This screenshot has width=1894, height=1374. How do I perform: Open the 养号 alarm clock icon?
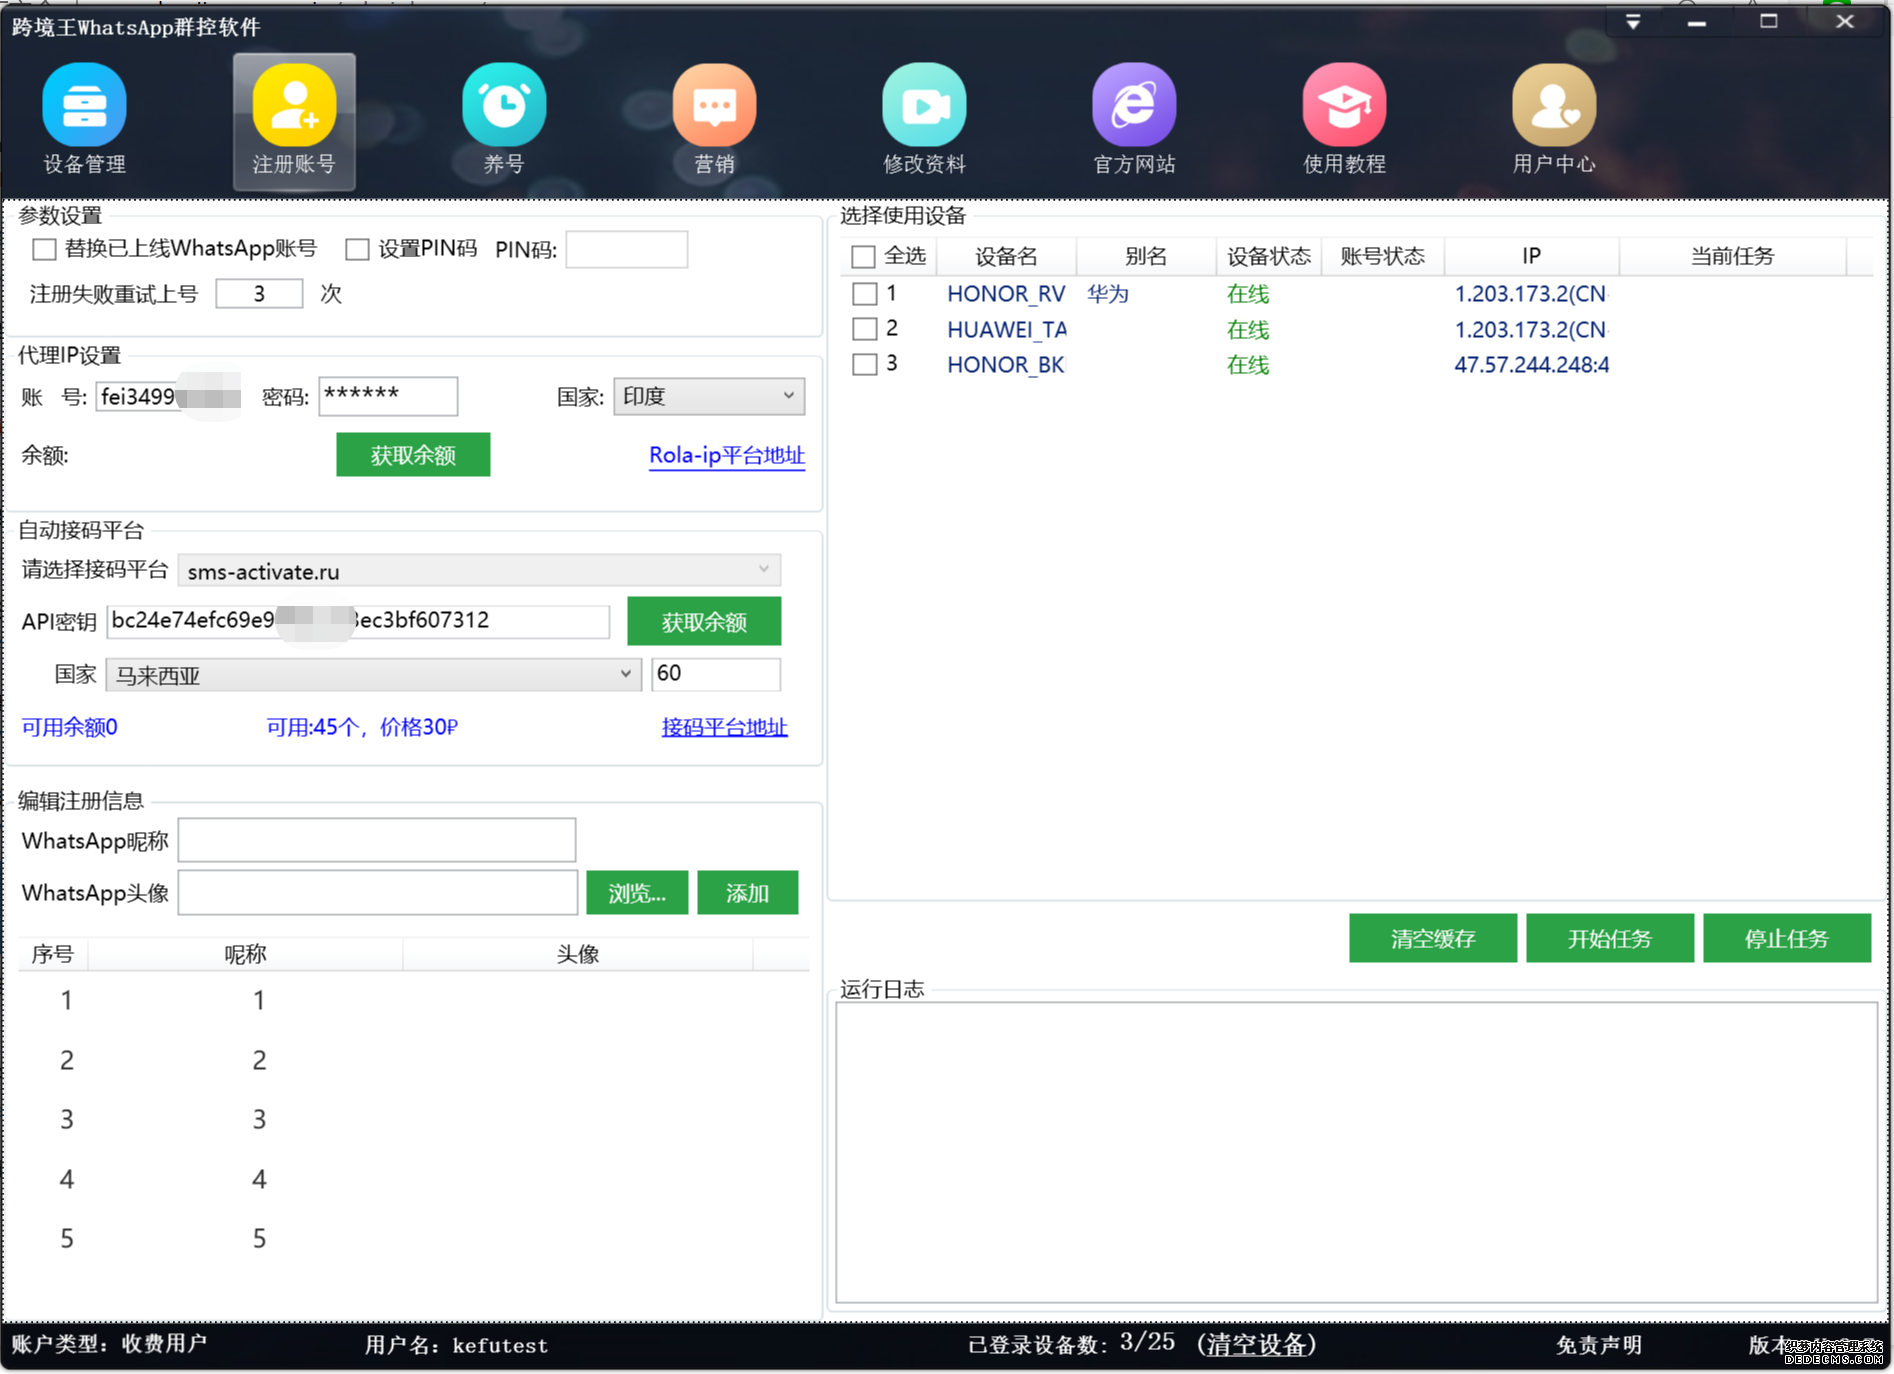(504, 118)
